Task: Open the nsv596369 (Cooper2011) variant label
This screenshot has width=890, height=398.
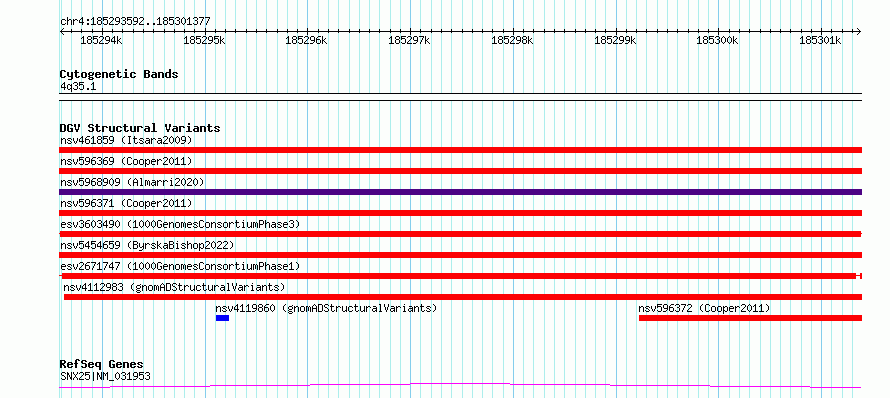Action: (126, 161)
